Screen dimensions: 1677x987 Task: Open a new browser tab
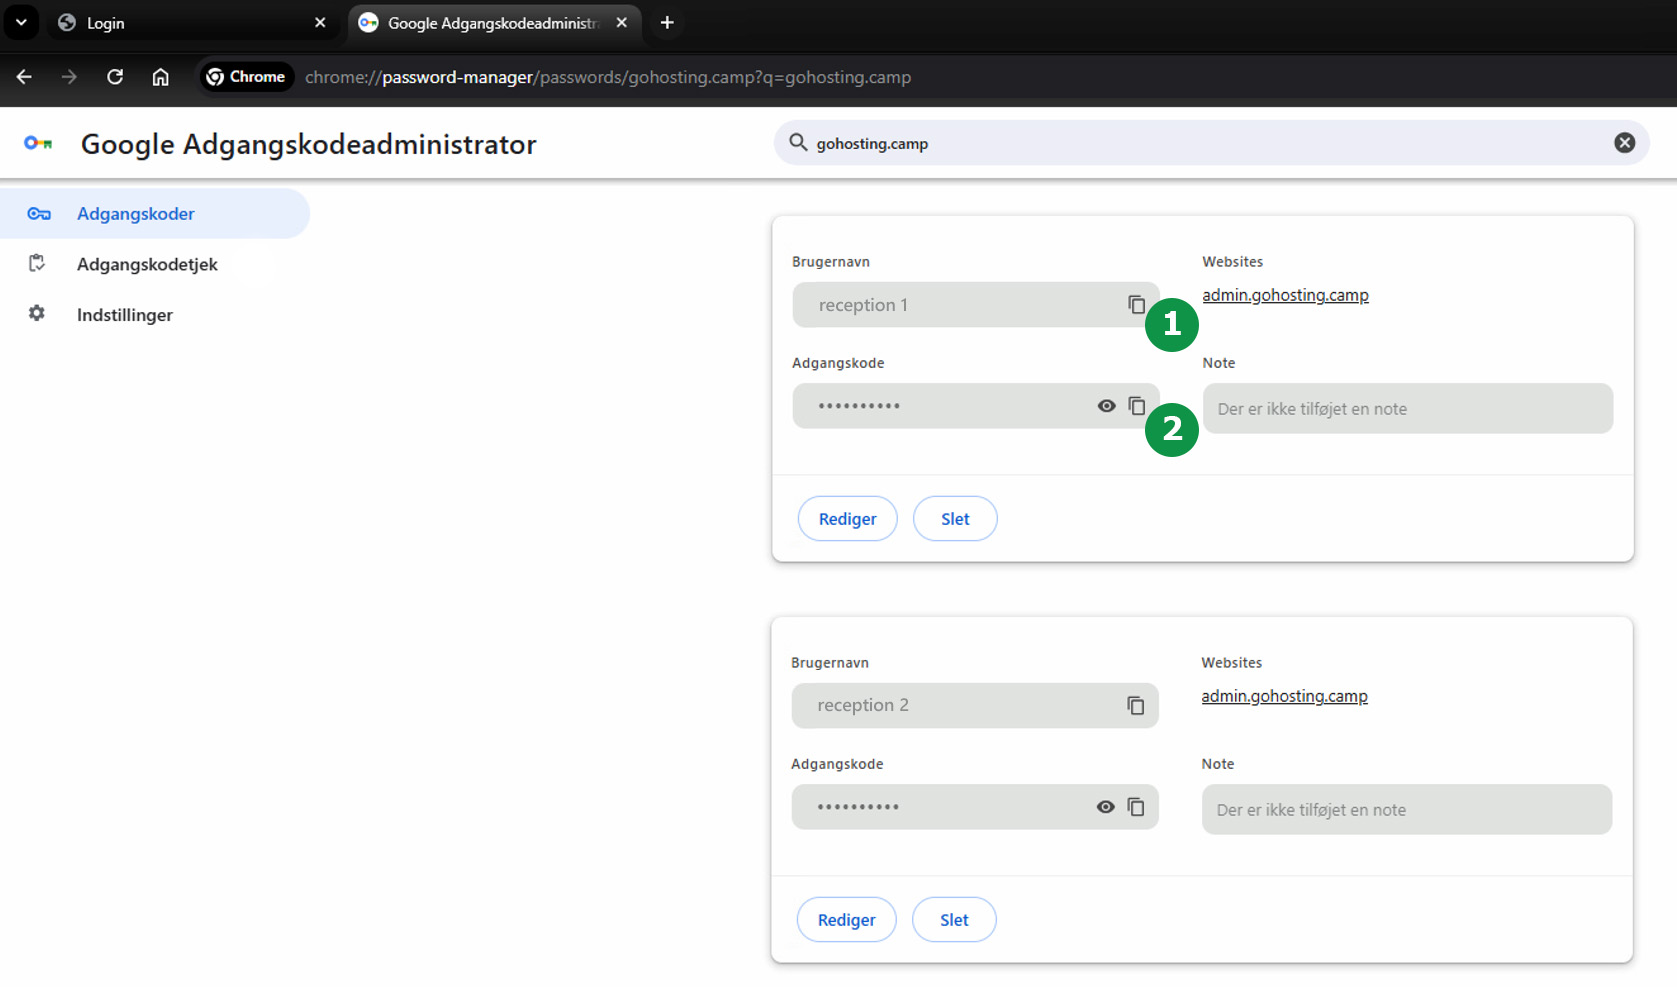(667, 22)
